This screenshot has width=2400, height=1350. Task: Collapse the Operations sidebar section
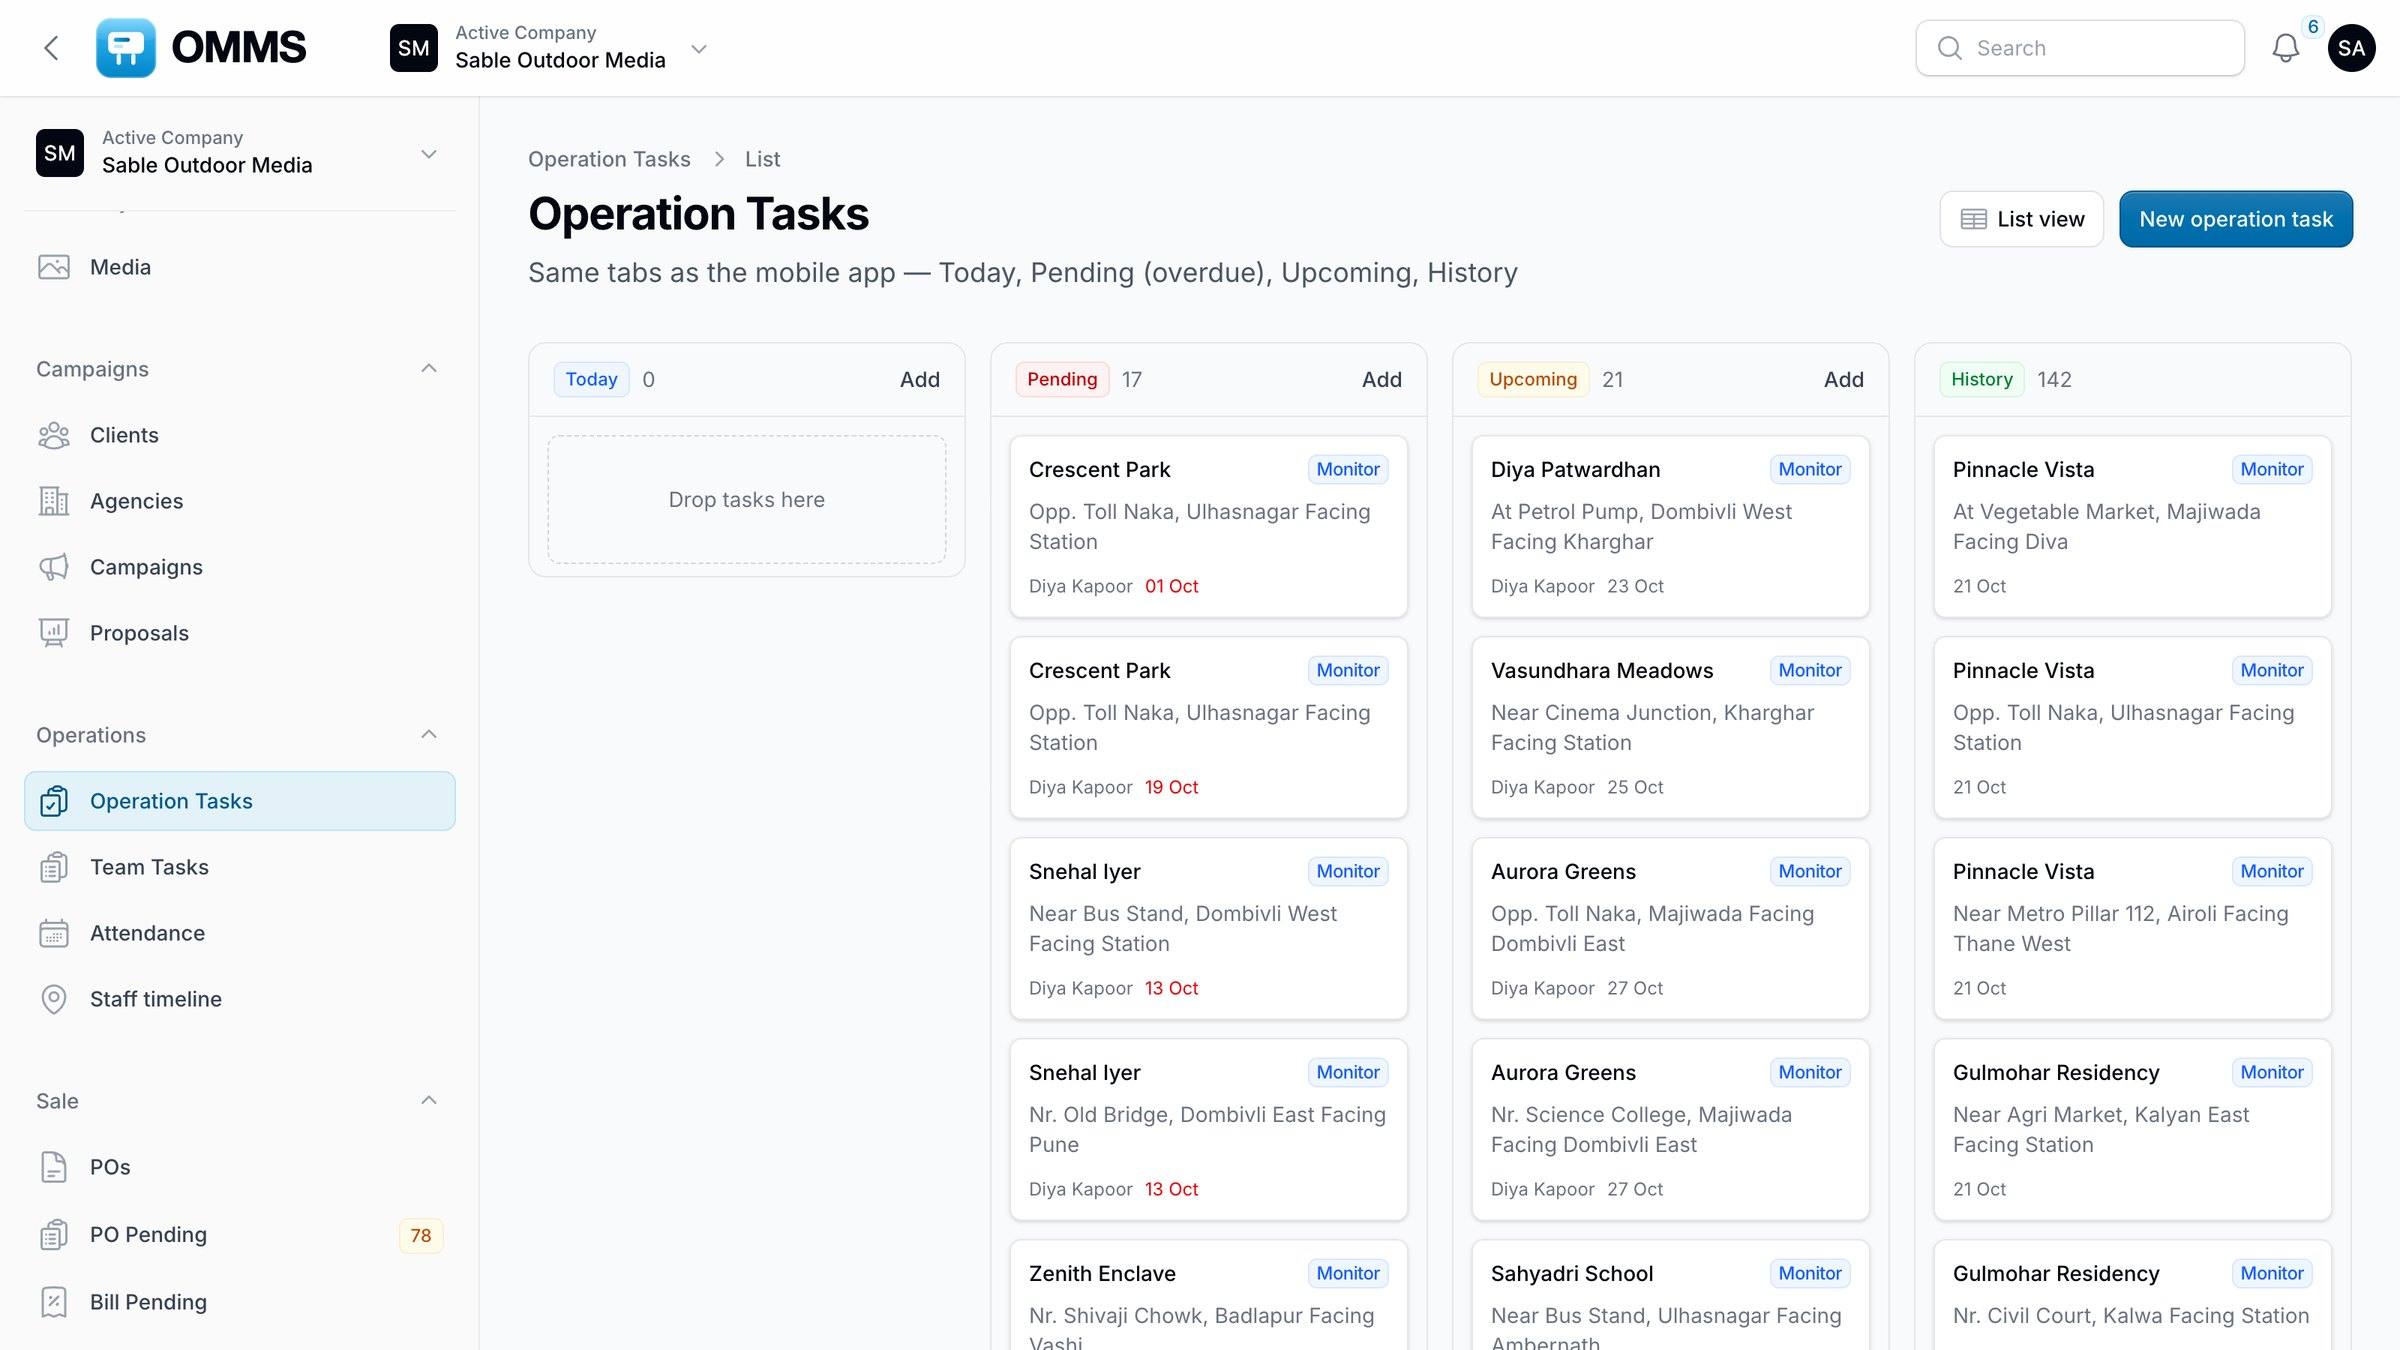(429, 735)
